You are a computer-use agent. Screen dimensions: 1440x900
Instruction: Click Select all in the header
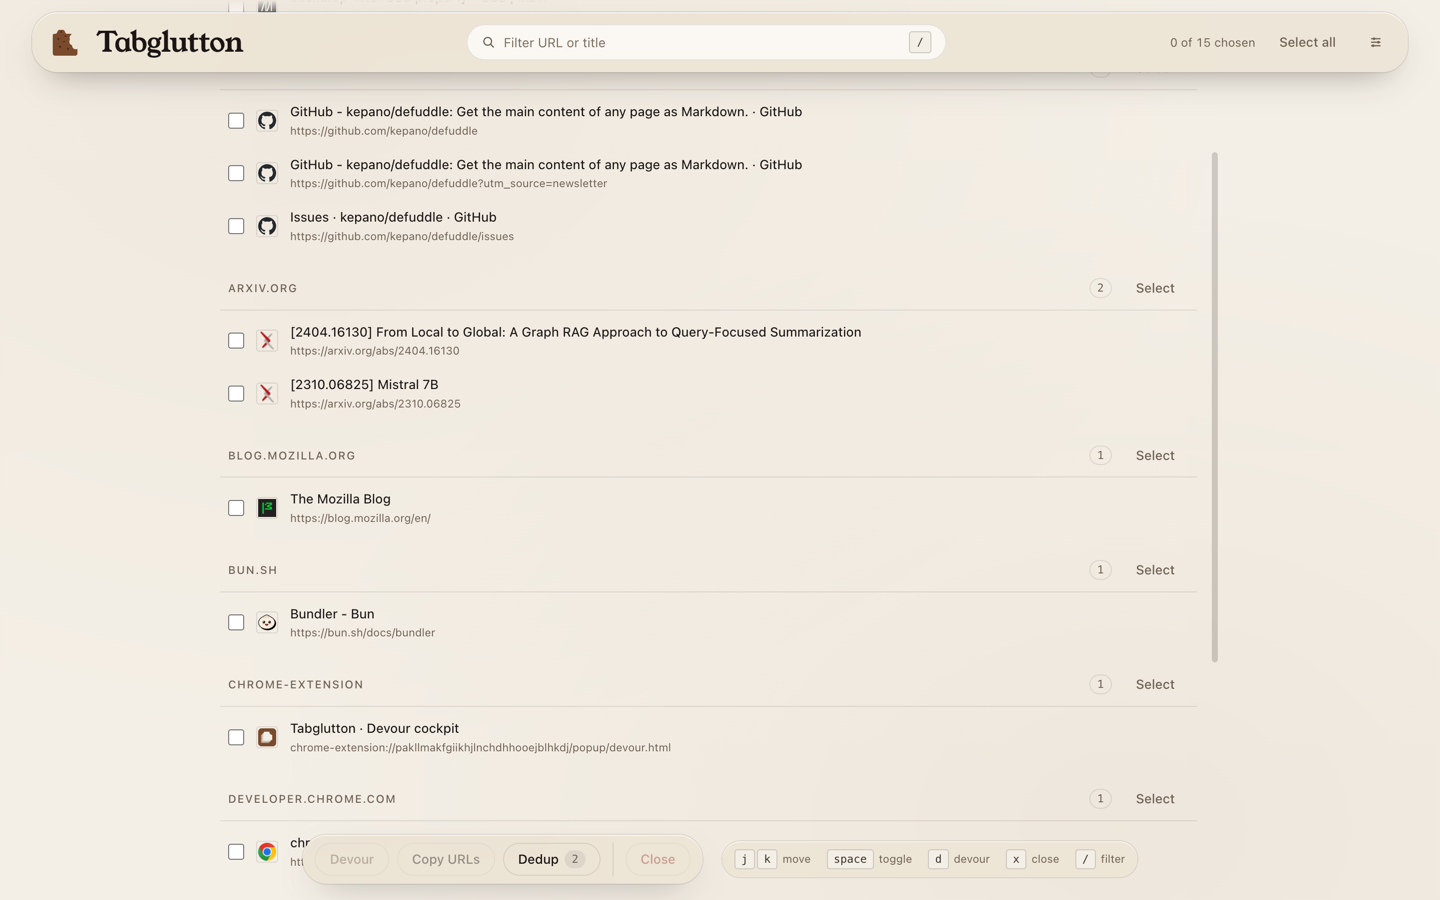pyautogui.click(x=1307, y=42)
